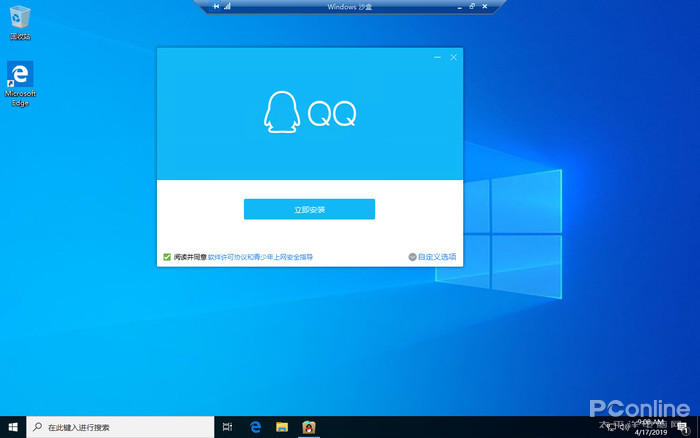Click the signal strength icon on connection bar
Viewport: 700px width, 438px height.
click(x=227, y=7)
